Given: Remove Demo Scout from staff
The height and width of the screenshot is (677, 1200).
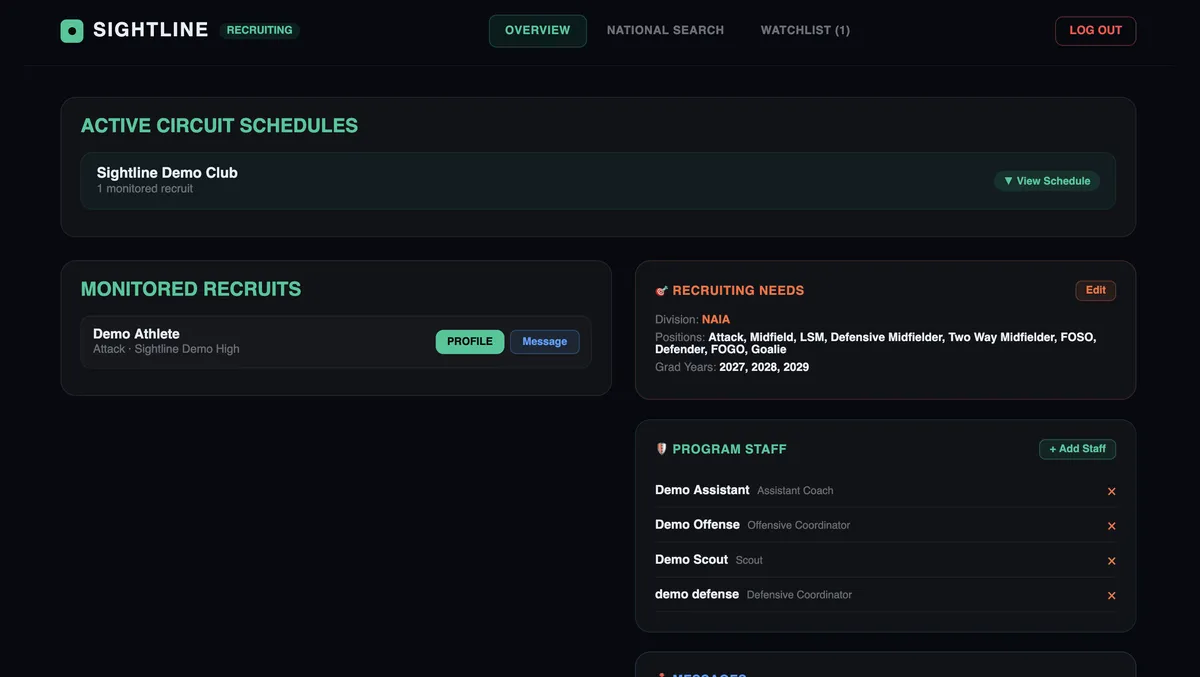Looking at the screenshot, I should point(1111,561).
